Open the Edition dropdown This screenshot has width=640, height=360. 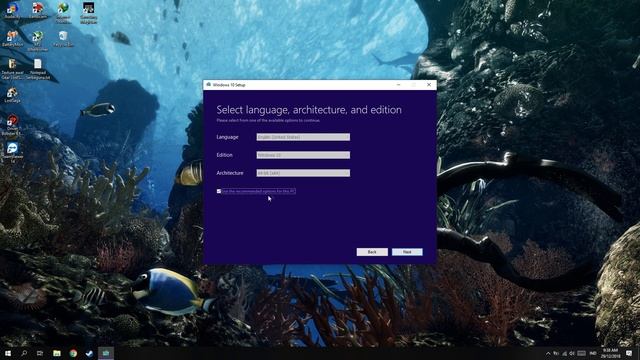tap(303, 155)
